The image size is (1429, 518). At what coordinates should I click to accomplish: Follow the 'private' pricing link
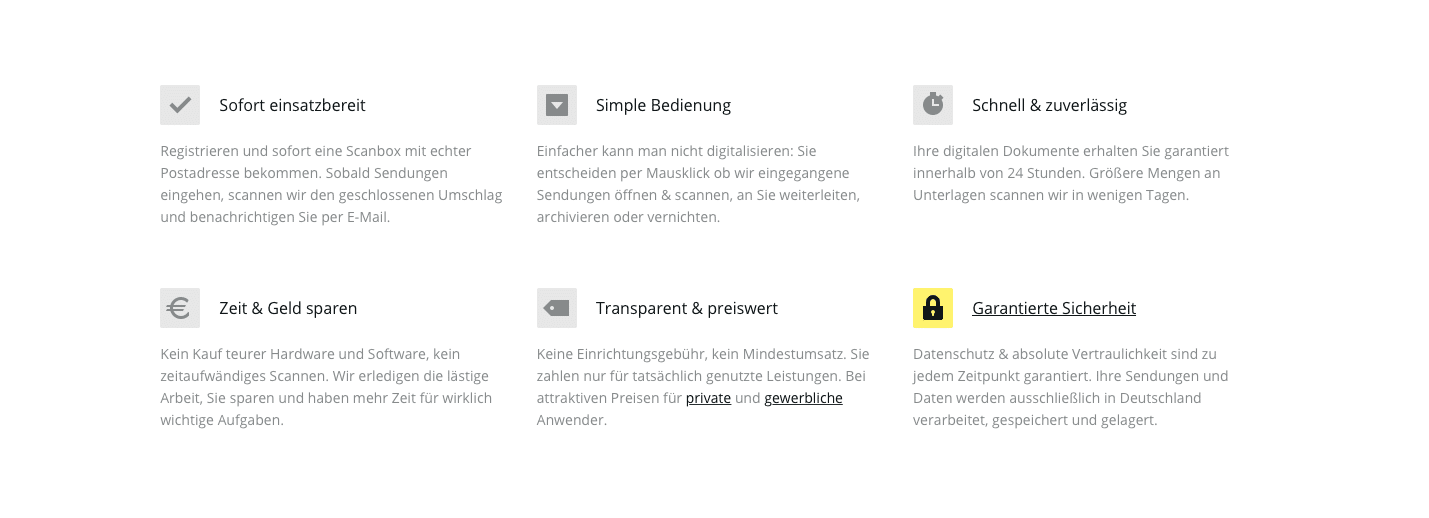click(x=708, y=398)
